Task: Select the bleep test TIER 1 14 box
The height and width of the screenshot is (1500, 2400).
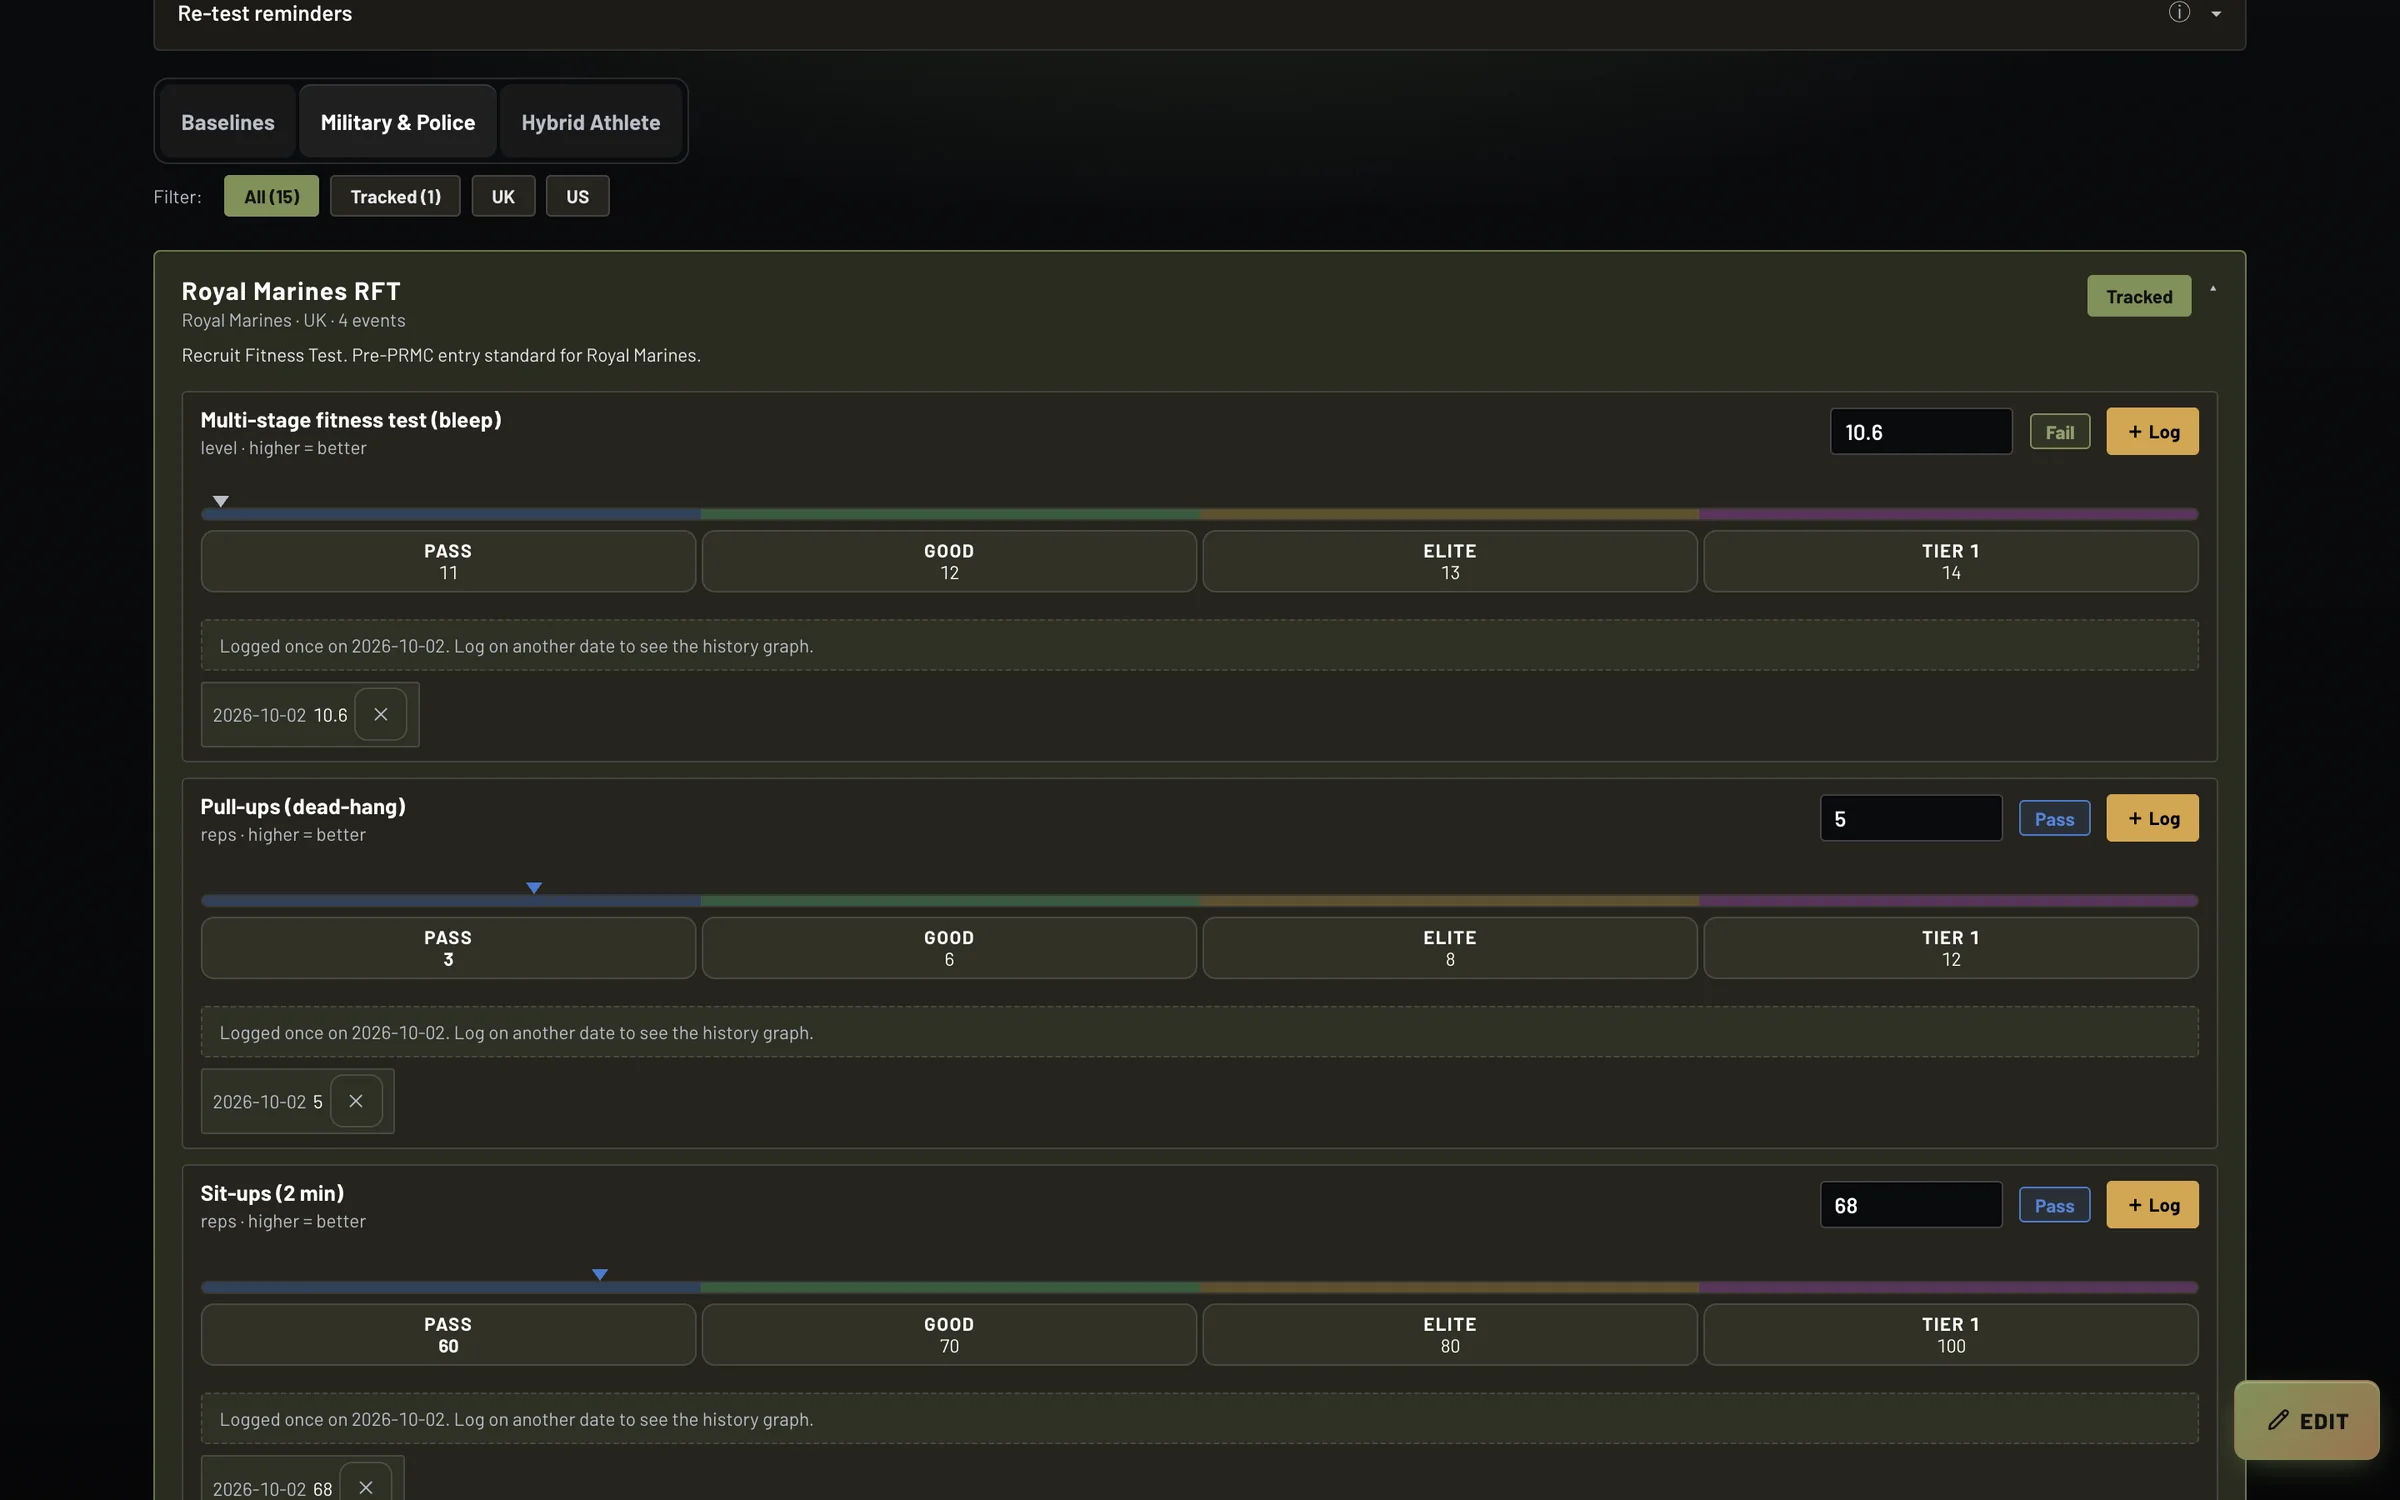Action: click(x=1951, y=561)
